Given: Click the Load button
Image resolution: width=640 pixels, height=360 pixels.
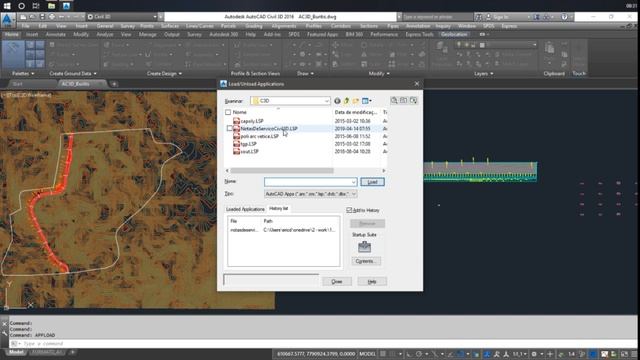Looking at the screenshot, I should click(372, 182).
